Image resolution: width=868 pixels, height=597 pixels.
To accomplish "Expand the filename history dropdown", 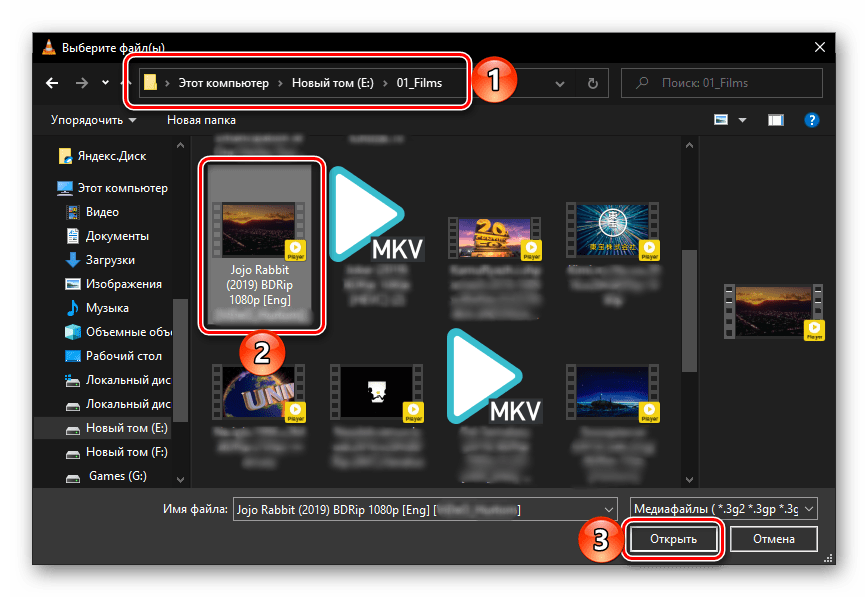I will pos(609,509).
